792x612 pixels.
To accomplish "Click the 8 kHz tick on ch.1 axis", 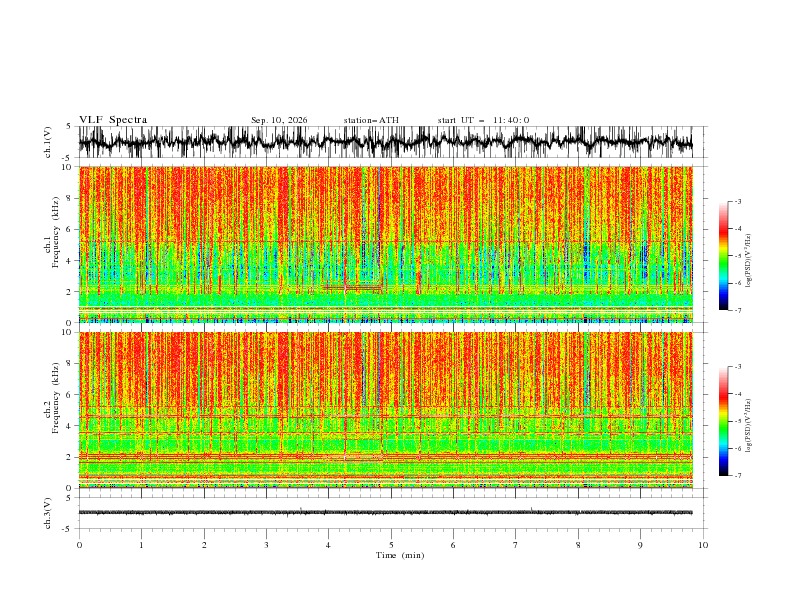I will pyautogui.click(x=70, y=198).
